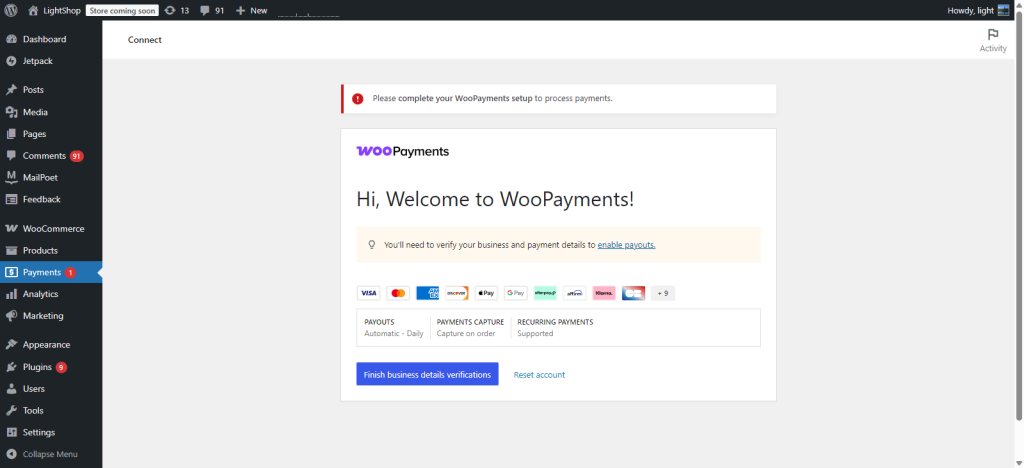
Task: Open Comments with the 91 badge in sidebar
Action: [x=51, y=156]
